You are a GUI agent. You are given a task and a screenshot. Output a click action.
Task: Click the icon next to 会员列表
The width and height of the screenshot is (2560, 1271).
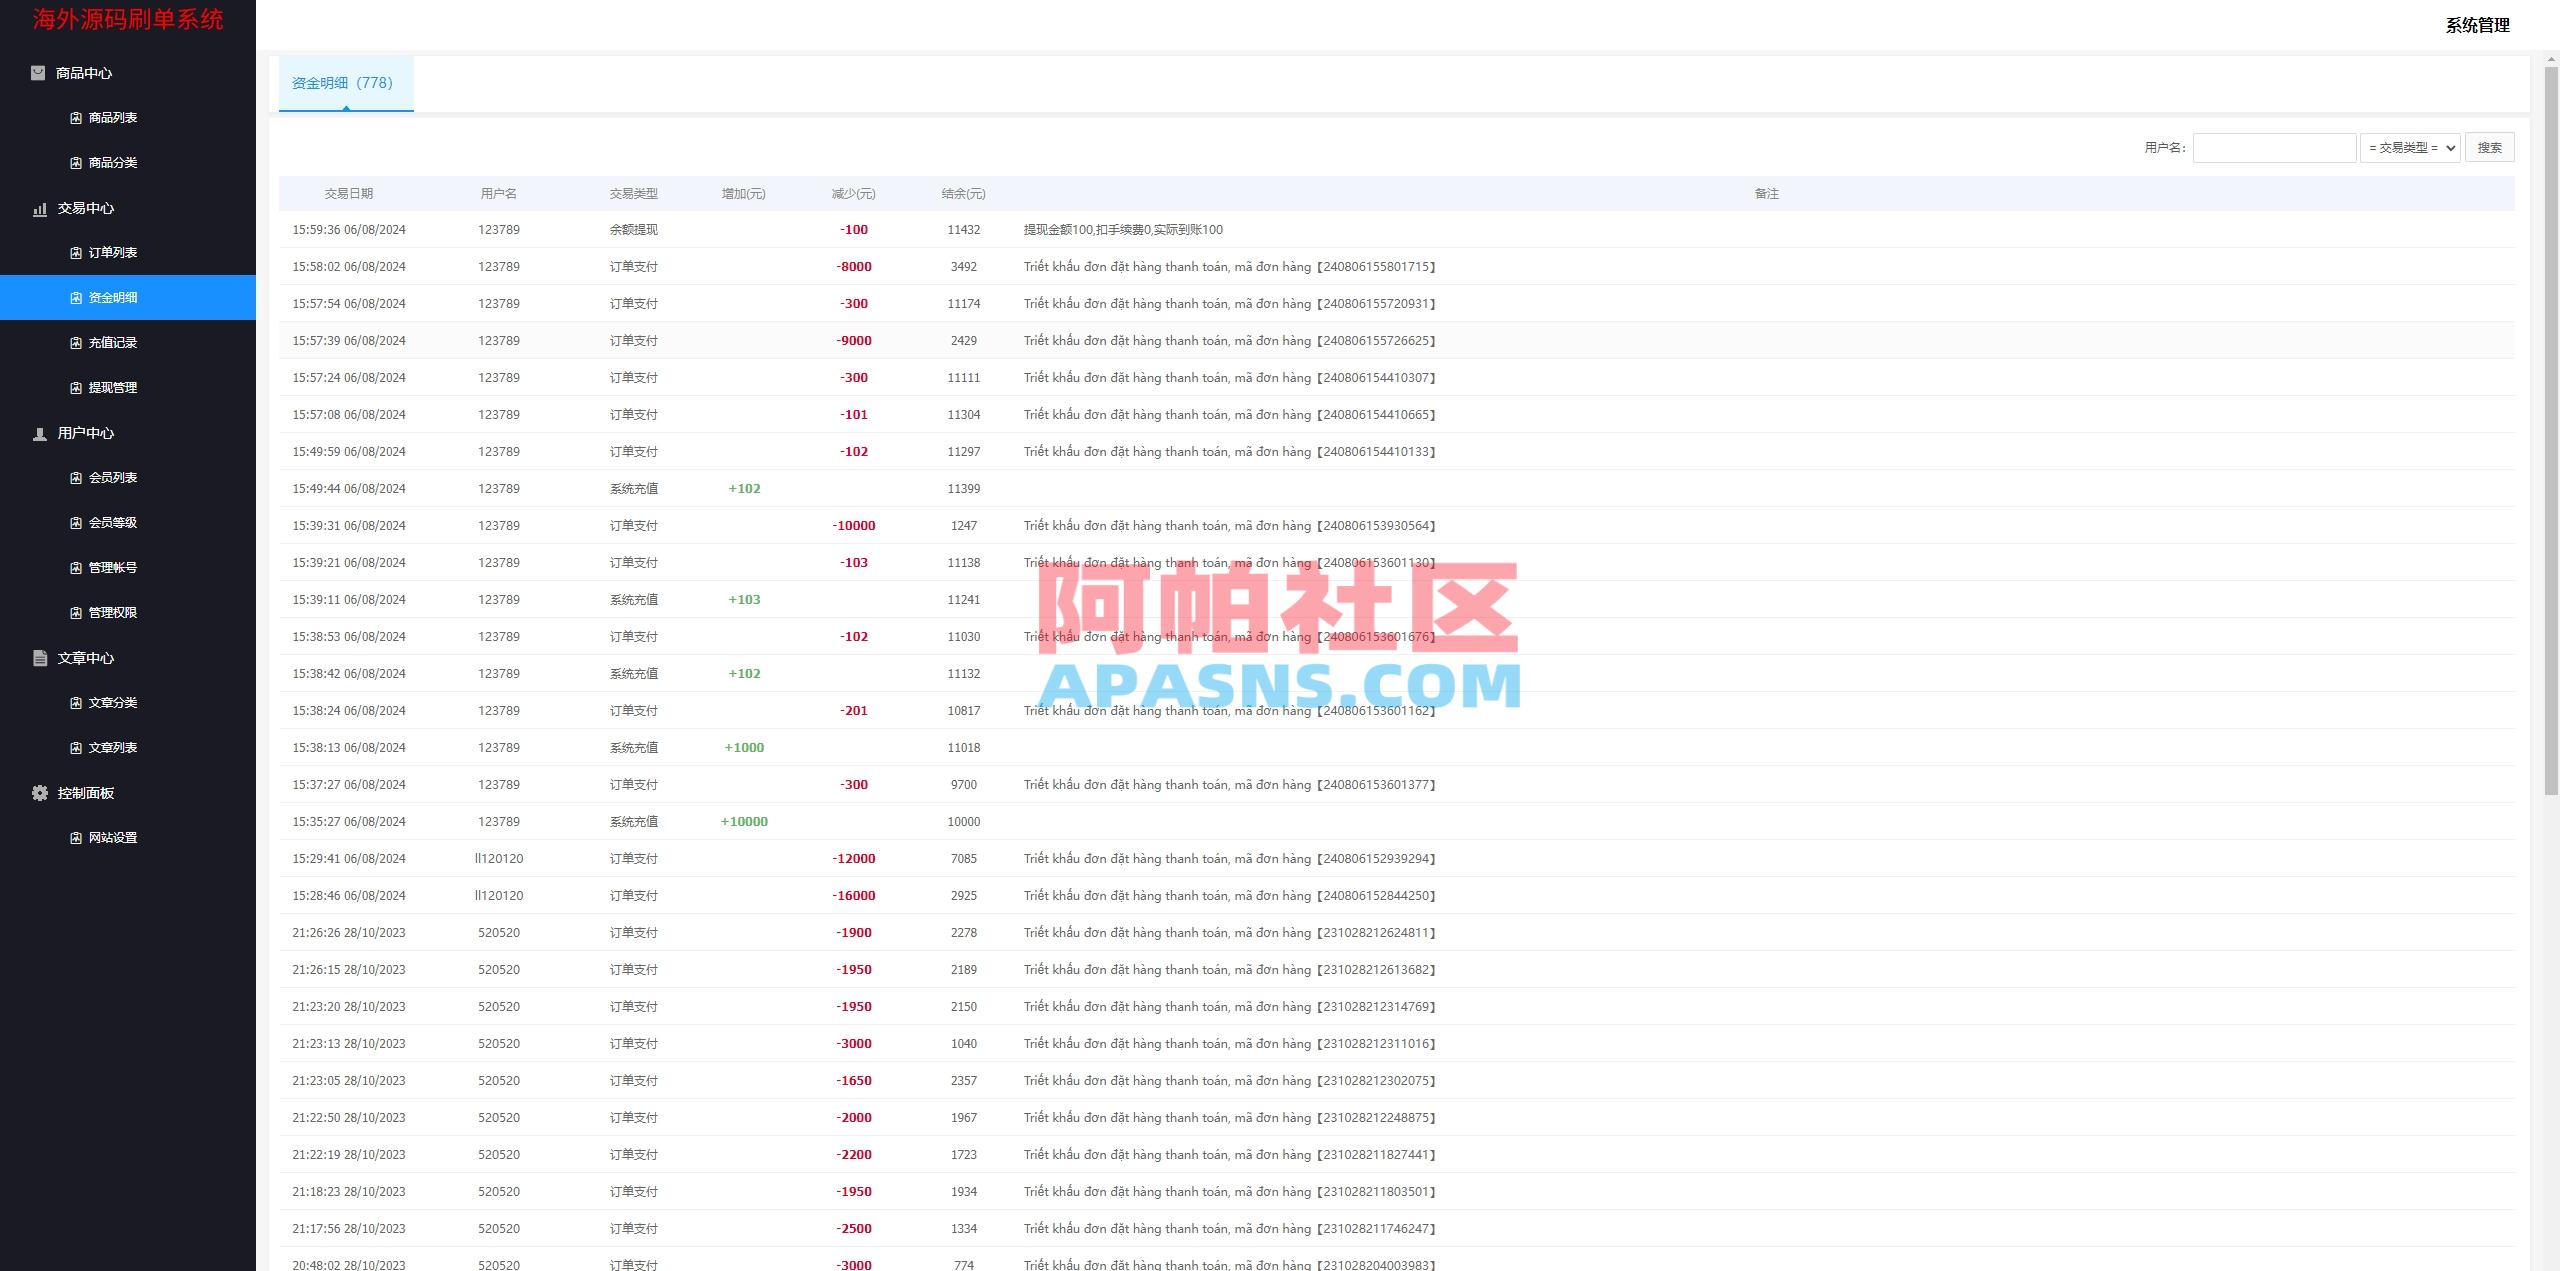click(x=75, y=477)
